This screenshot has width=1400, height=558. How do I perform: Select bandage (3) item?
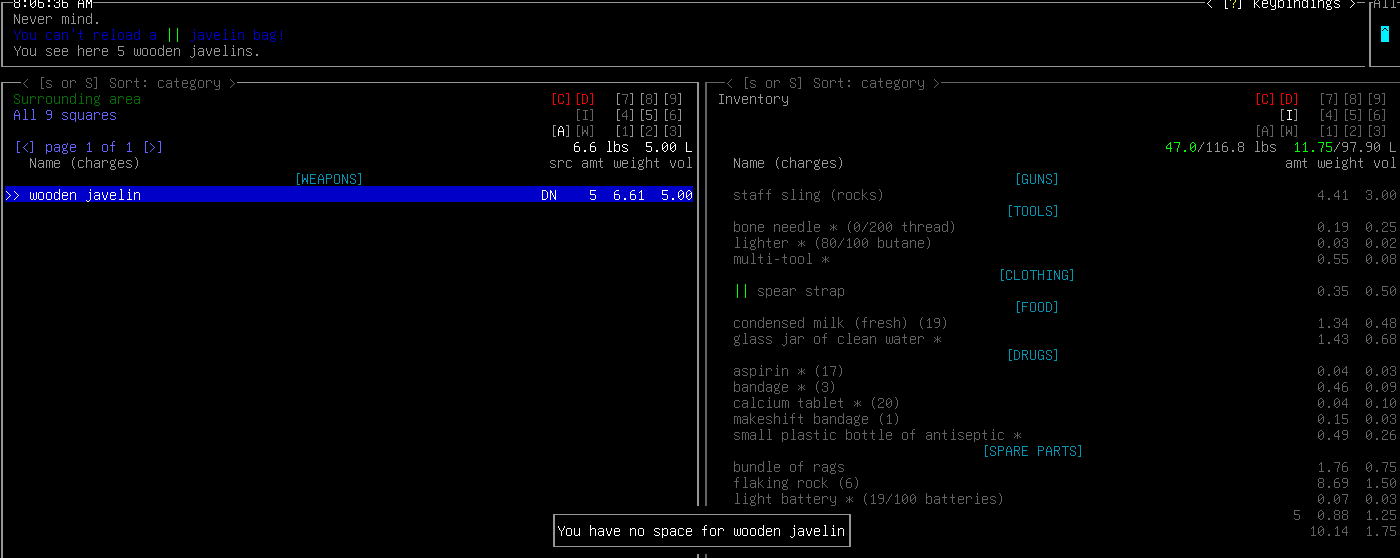pos(1064,387)
